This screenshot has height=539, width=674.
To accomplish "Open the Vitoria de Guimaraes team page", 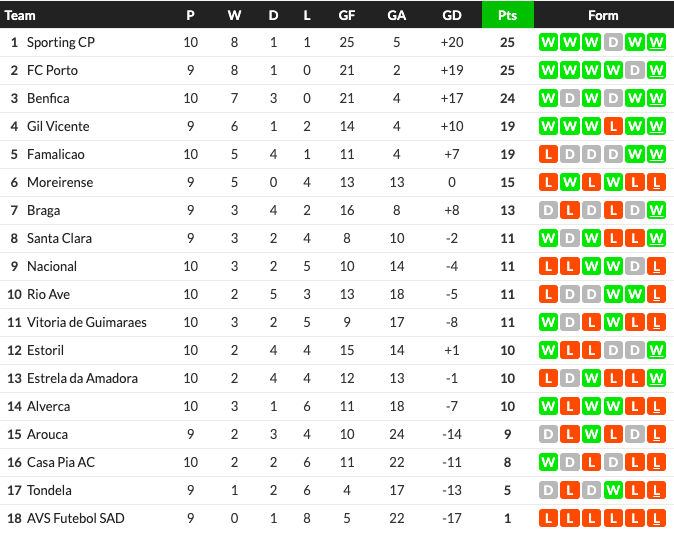I will pyautogui.click(x=87, y=323).
